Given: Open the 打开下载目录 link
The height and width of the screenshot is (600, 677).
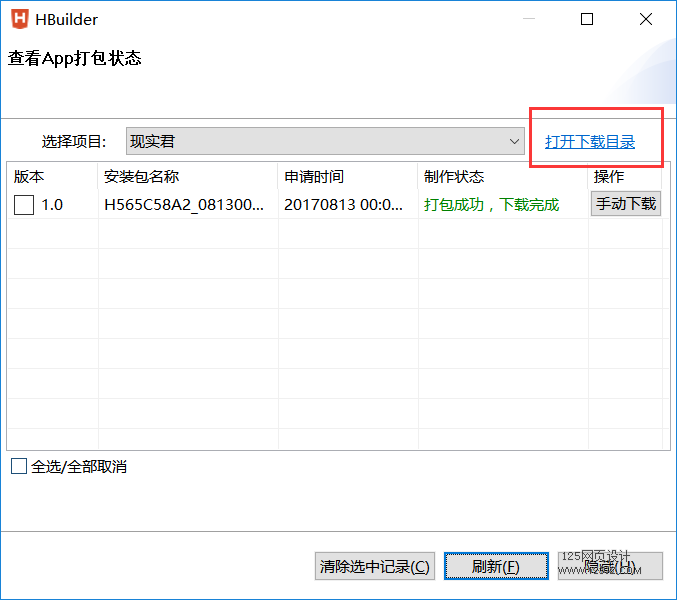Looking at the screenshot, I should (x=590, y=142).
